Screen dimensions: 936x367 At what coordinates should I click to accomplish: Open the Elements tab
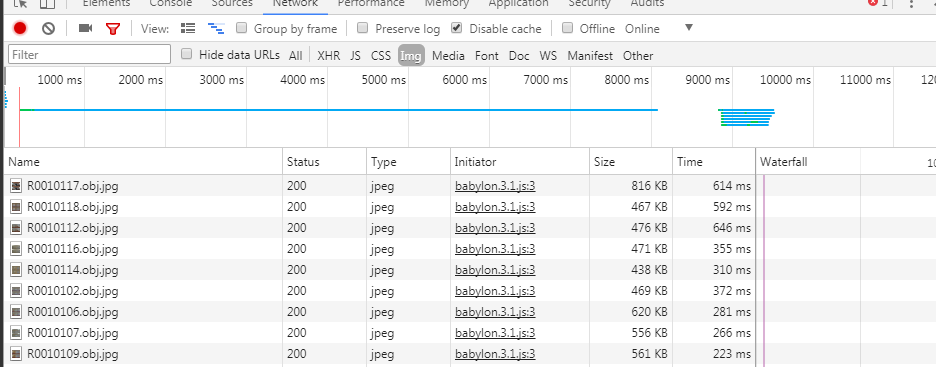click(x=106, y=4)
